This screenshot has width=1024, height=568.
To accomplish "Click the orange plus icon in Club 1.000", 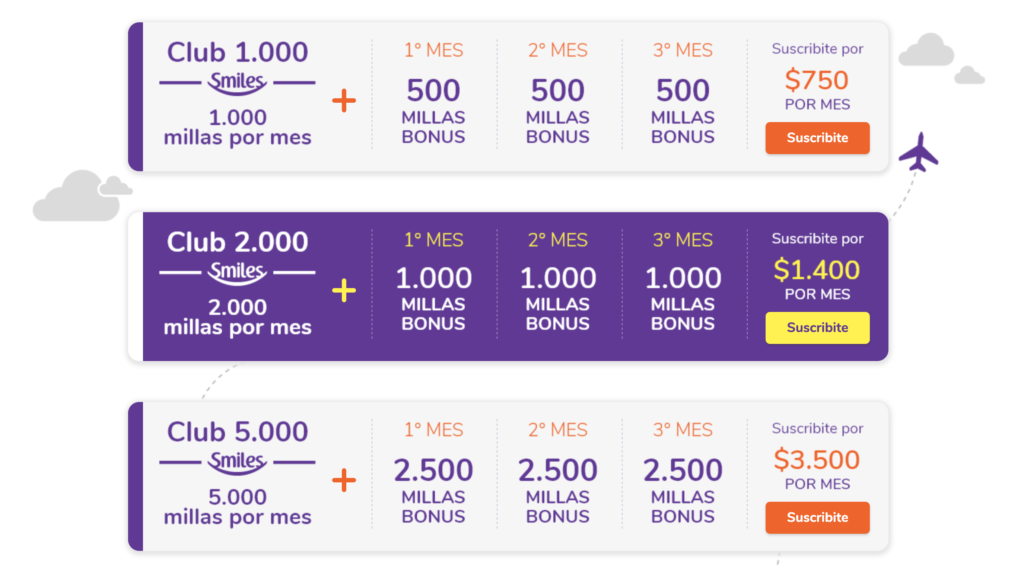I will [x=344, y=101].
